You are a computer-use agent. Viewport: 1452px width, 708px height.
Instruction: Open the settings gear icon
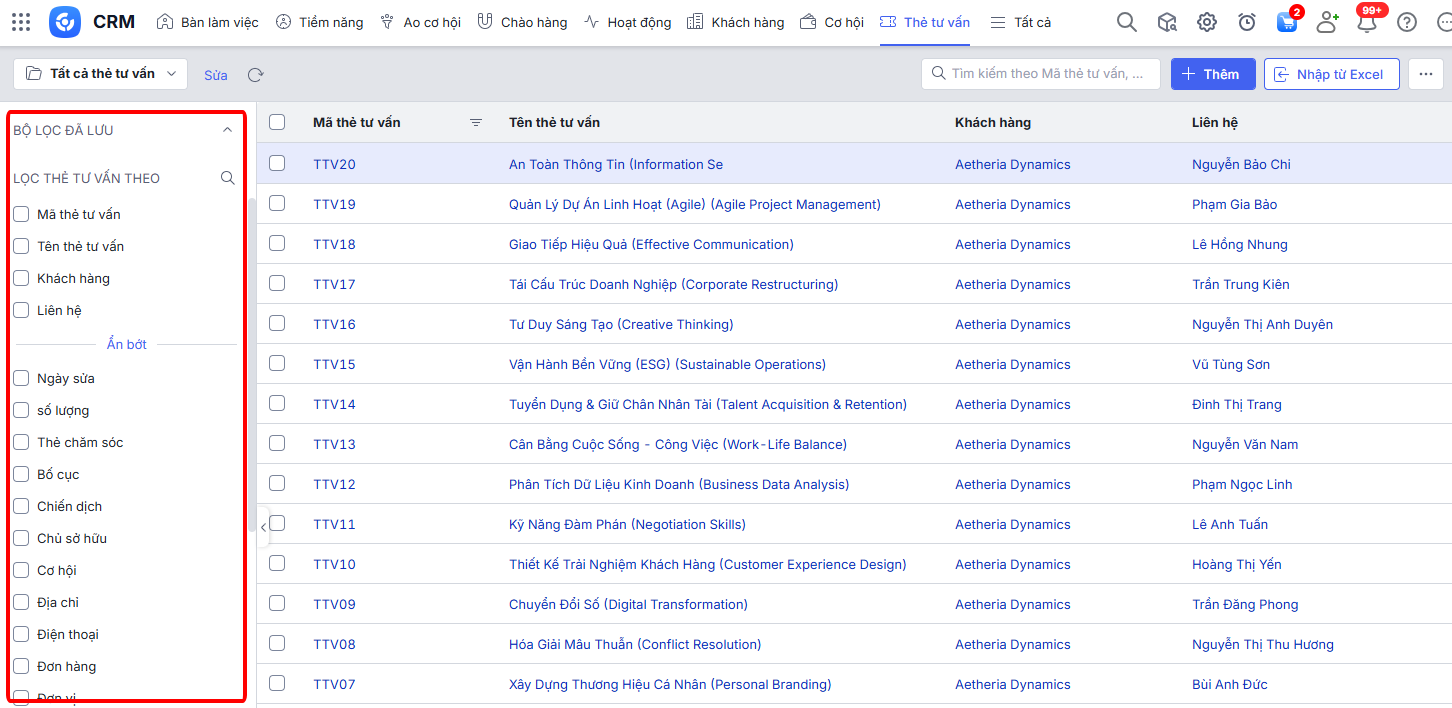(1207, 22)
